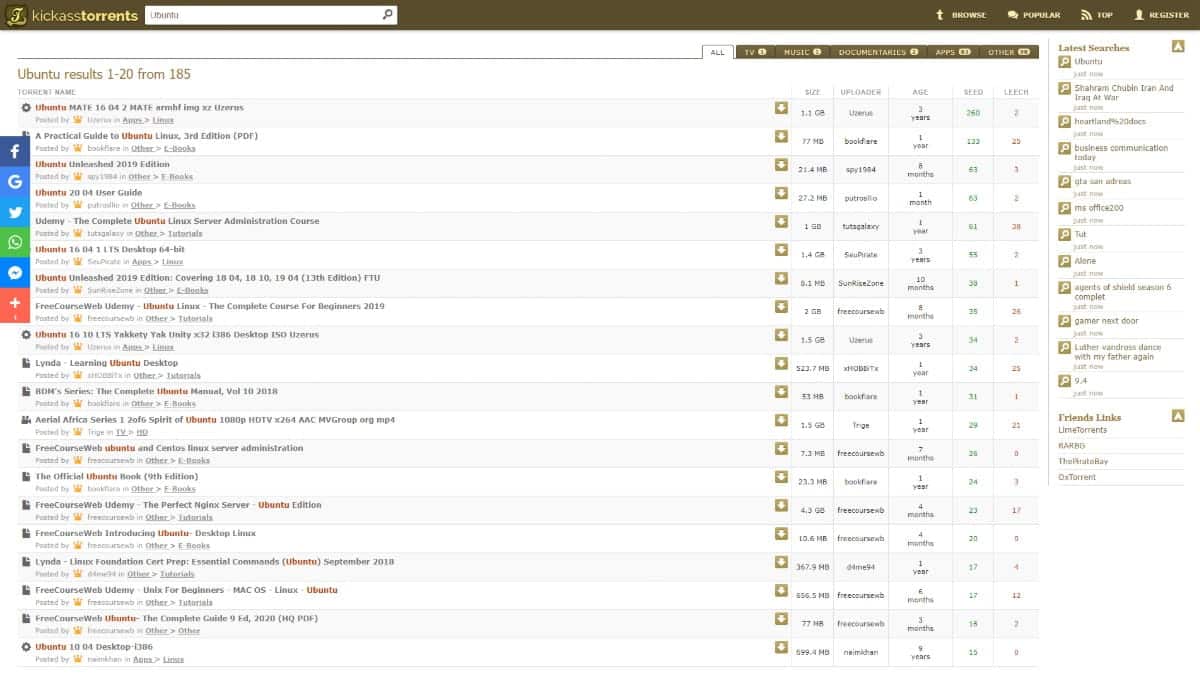Open the Ubuntu Unleashed 2019 Edition torrent link
The width and height of the screenshot is (1200, 675).
pyautogui.click(x=101, y=164)
